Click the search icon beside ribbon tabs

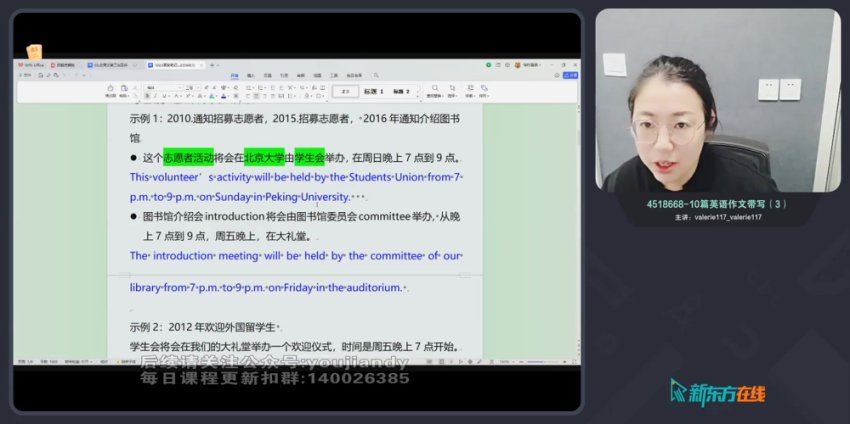tap(376, 75)
